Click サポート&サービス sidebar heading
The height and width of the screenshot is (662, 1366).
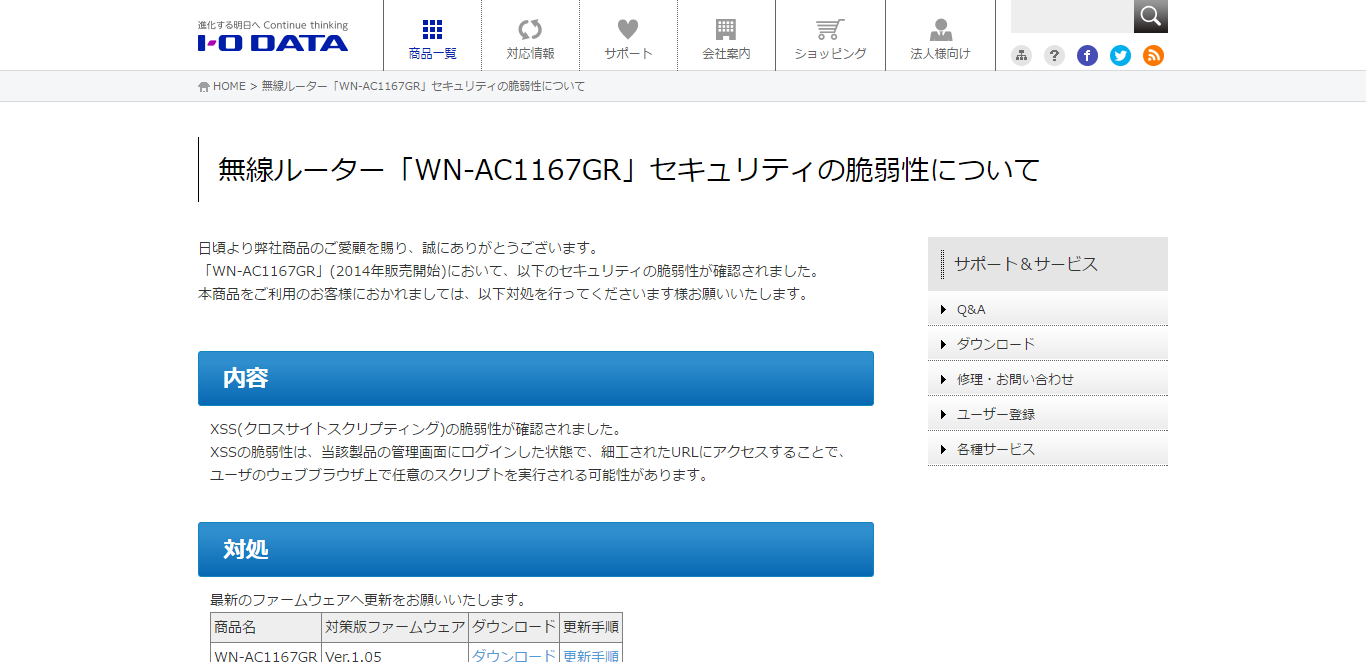click(1048, 264)
